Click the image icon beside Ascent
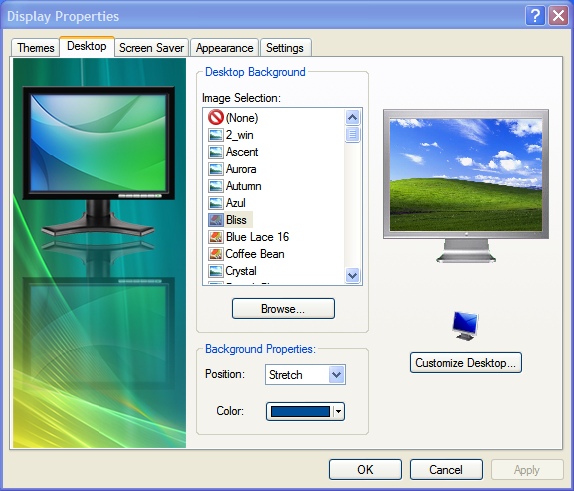The width and height of the screenshot is (574, 491). [x=216, y=152]
